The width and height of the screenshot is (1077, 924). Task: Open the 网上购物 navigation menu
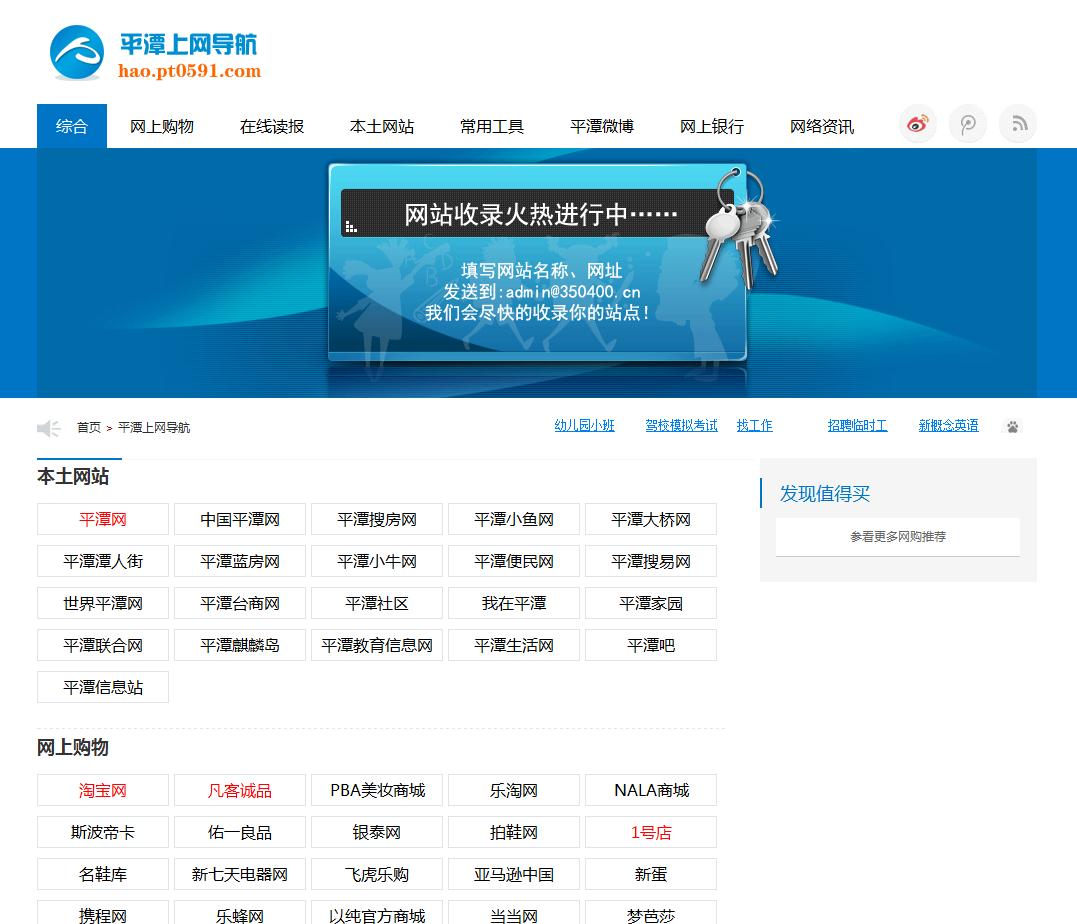pyautogui.click(x=161, y=125)
